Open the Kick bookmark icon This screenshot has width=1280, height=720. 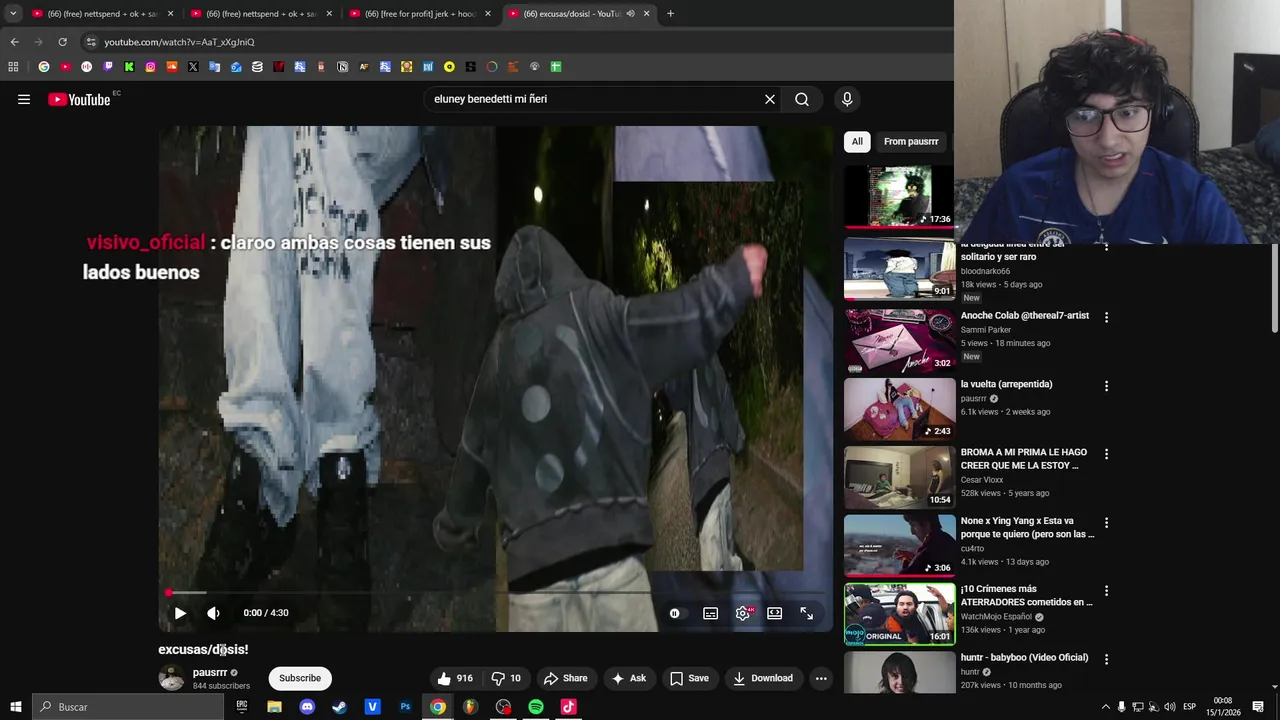coord(129,67)
